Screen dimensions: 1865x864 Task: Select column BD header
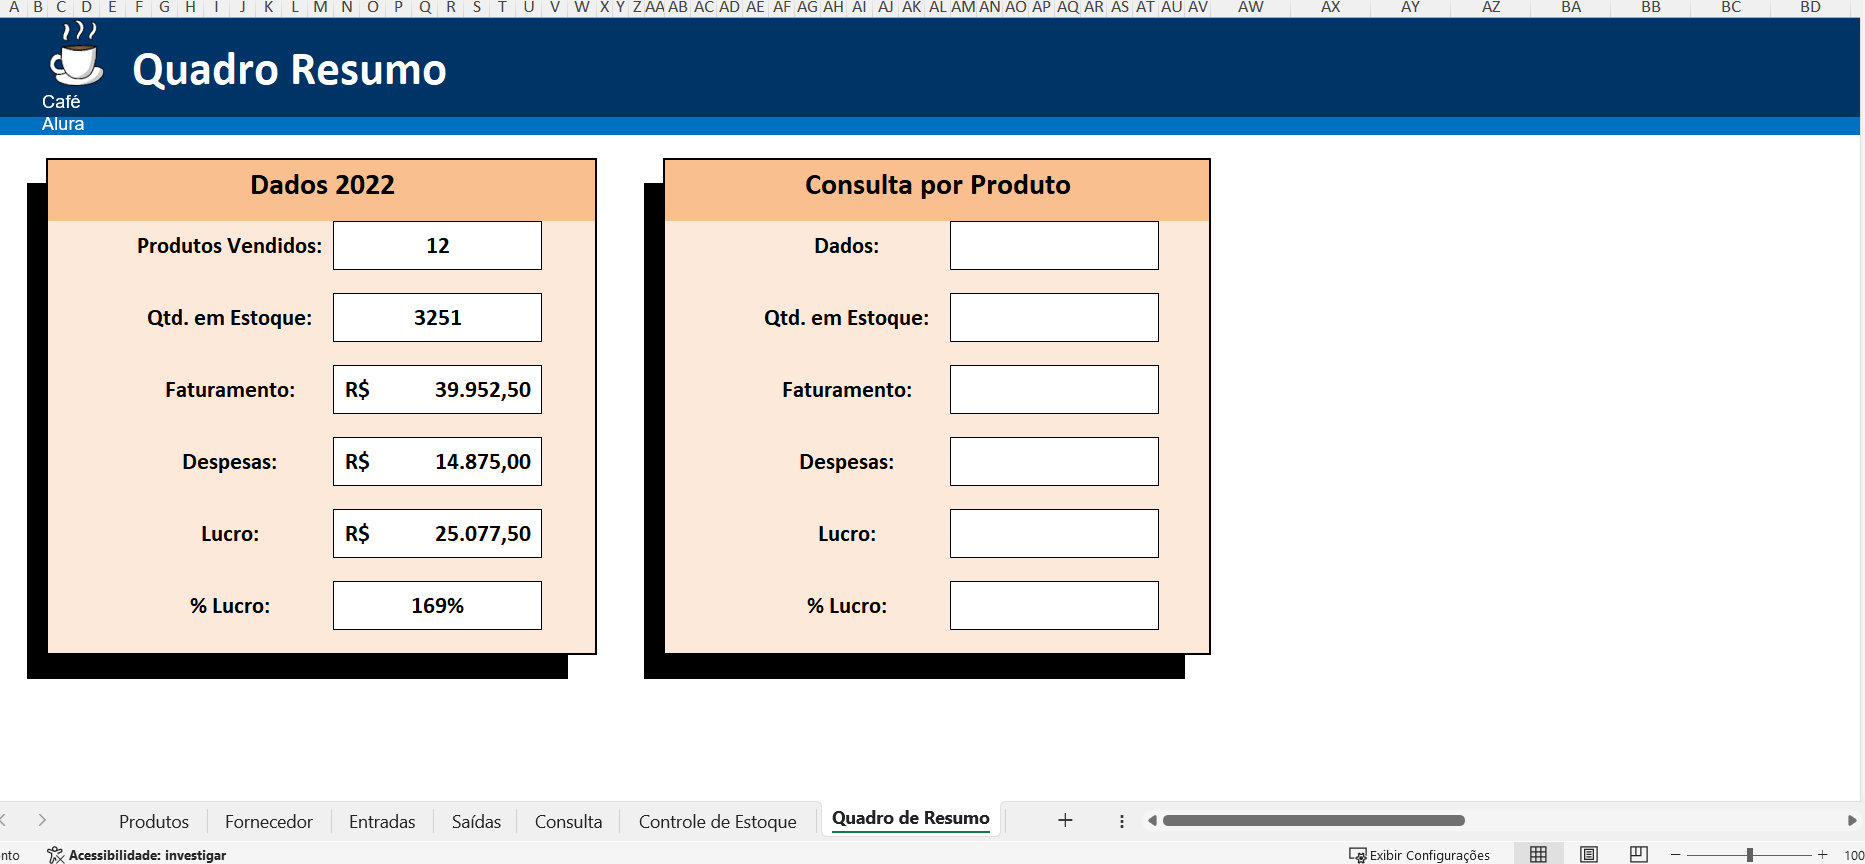click(1810, 7)
